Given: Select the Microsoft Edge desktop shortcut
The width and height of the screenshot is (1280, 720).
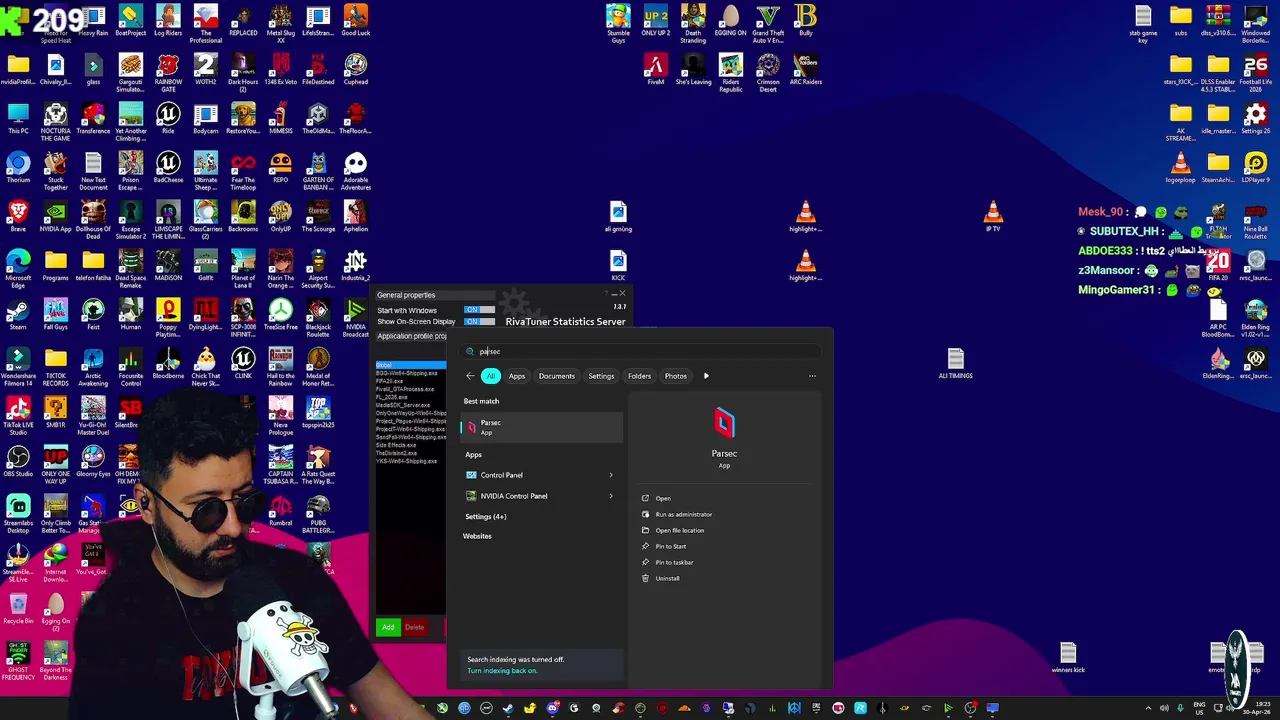Looking at the screenshot, I should click(x=18, y=266).
